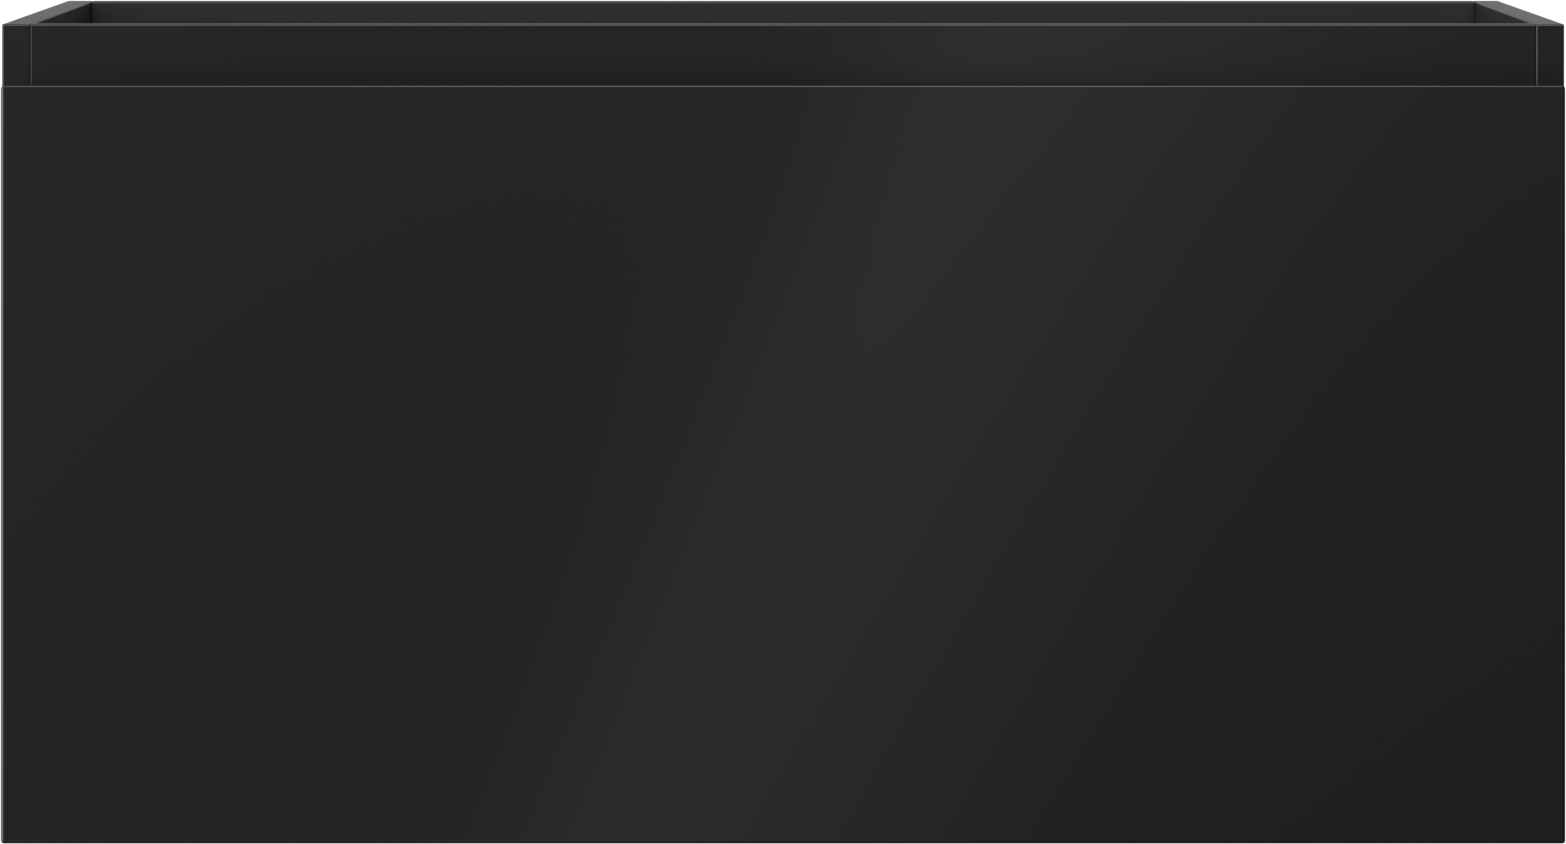This screenshot has height=844, width=1566.
Task: Select the center of the black drawer front
Action: coord(783,464)
